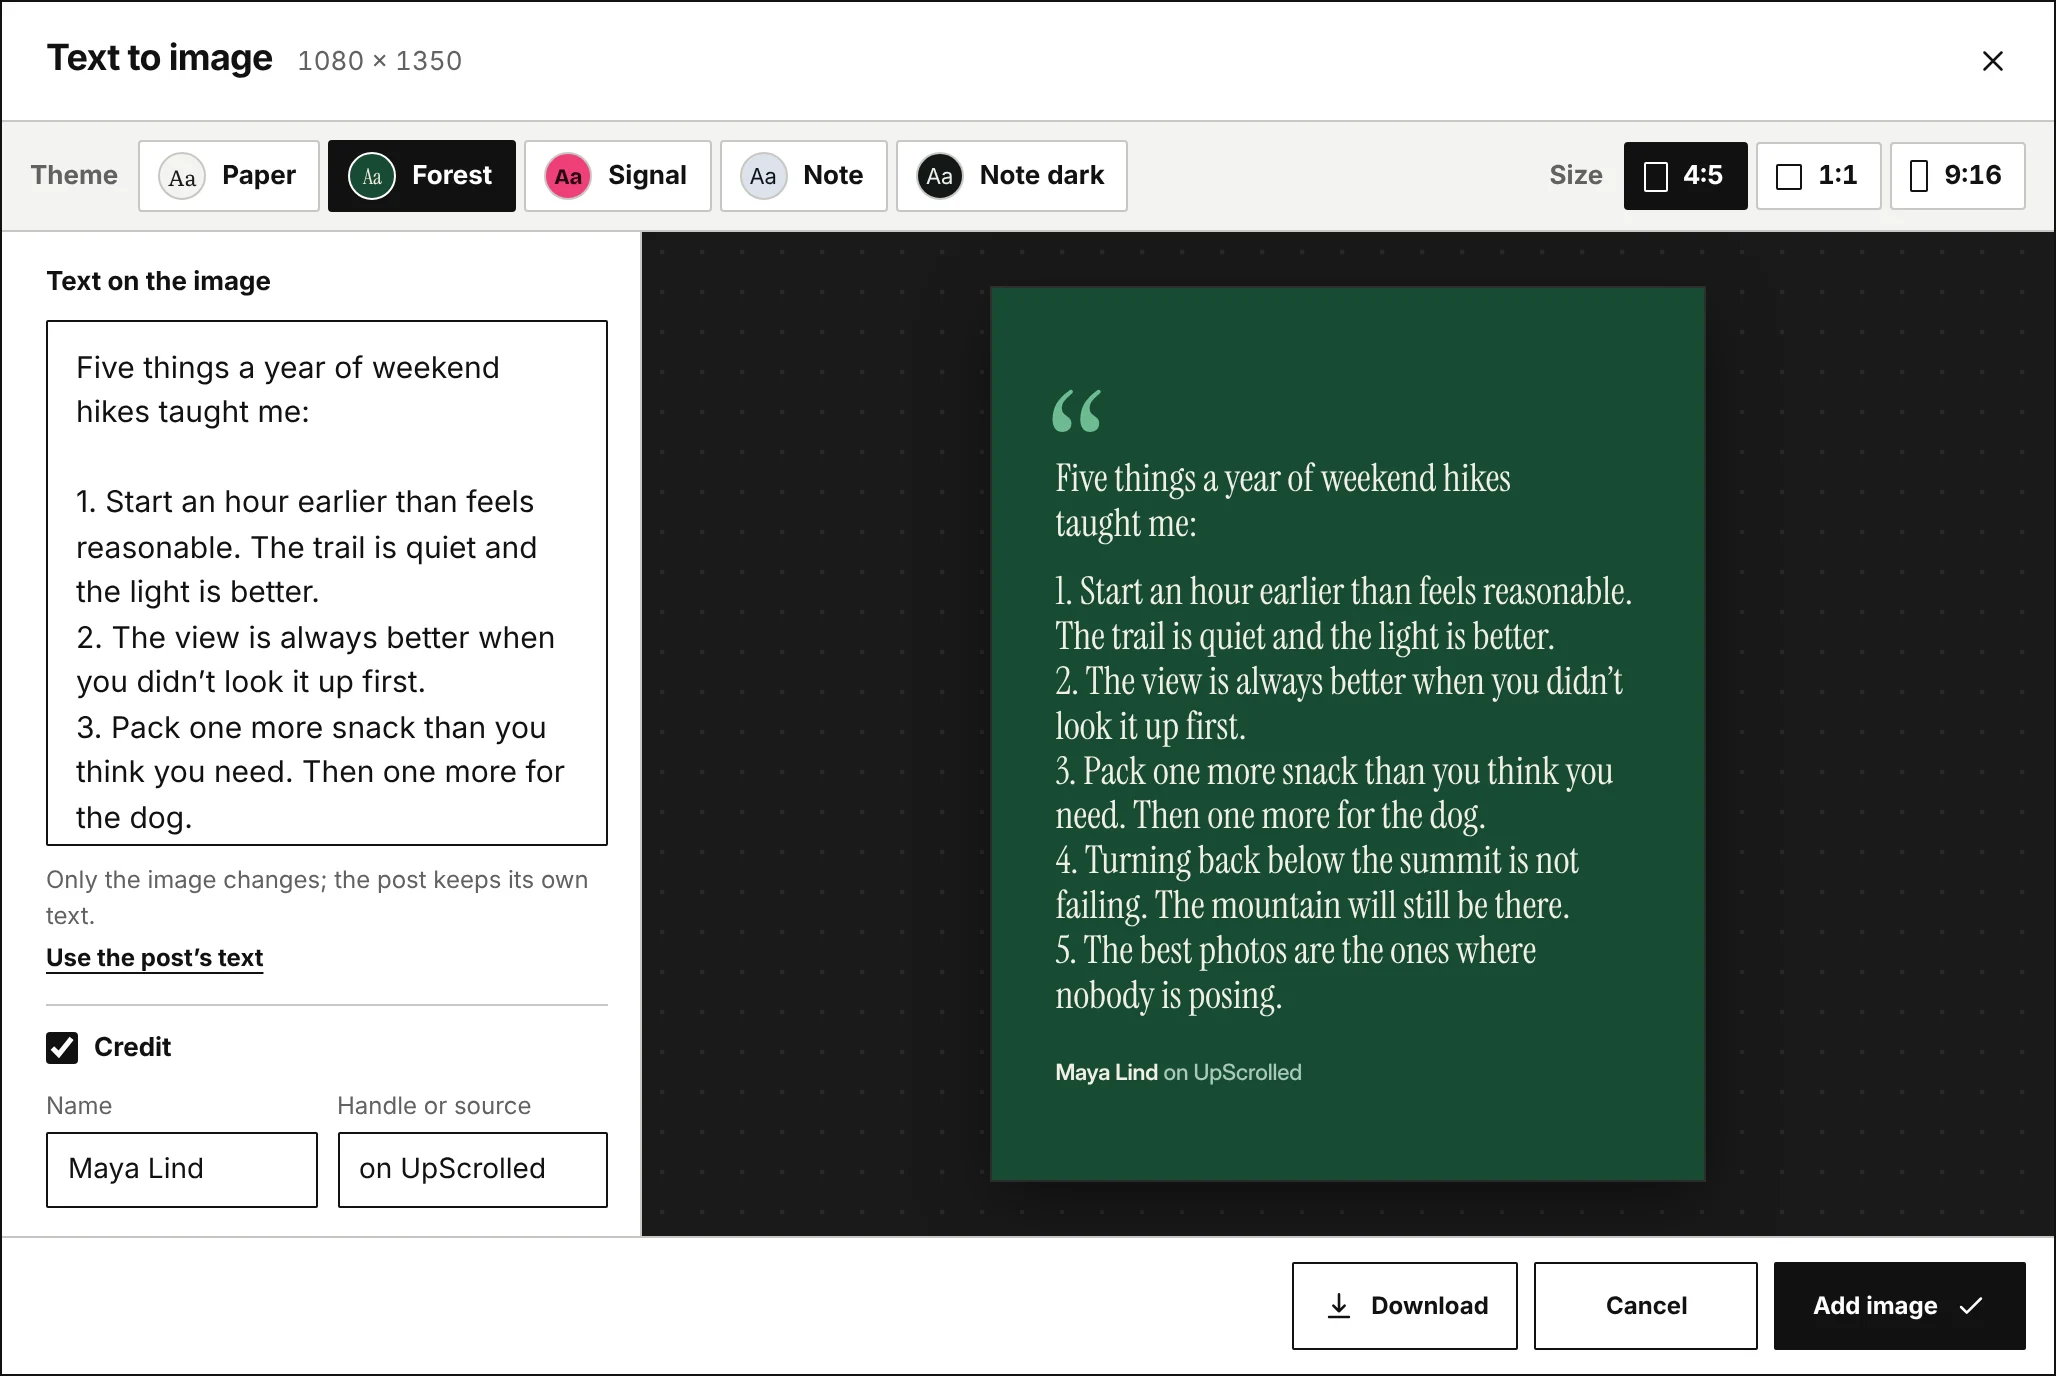Select the Forest theme
Screen dimensions: 2056x1376
(x=422, y=176)
